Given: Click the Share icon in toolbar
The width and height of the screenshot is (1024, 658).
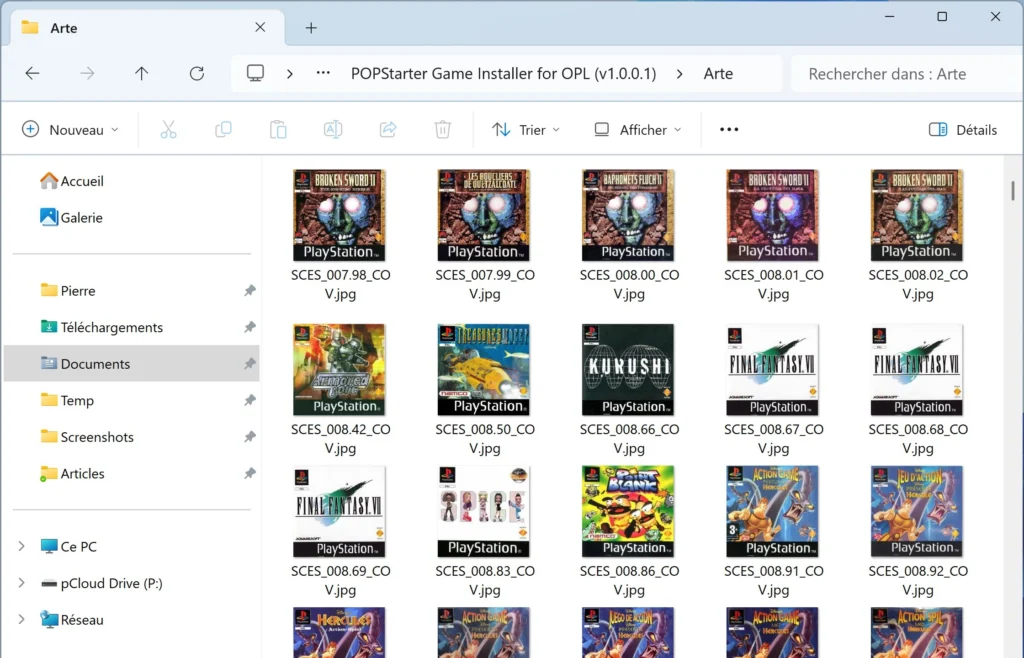Looking at the screenshot, I should tap(388, 129).
